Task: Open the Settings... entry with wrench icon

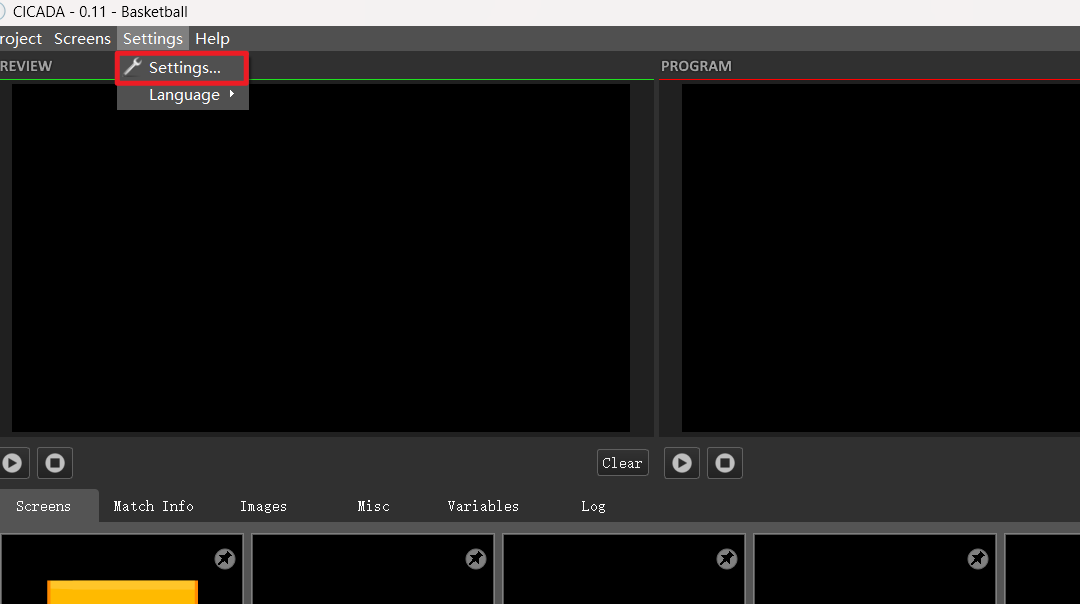Action: (183, 68)
